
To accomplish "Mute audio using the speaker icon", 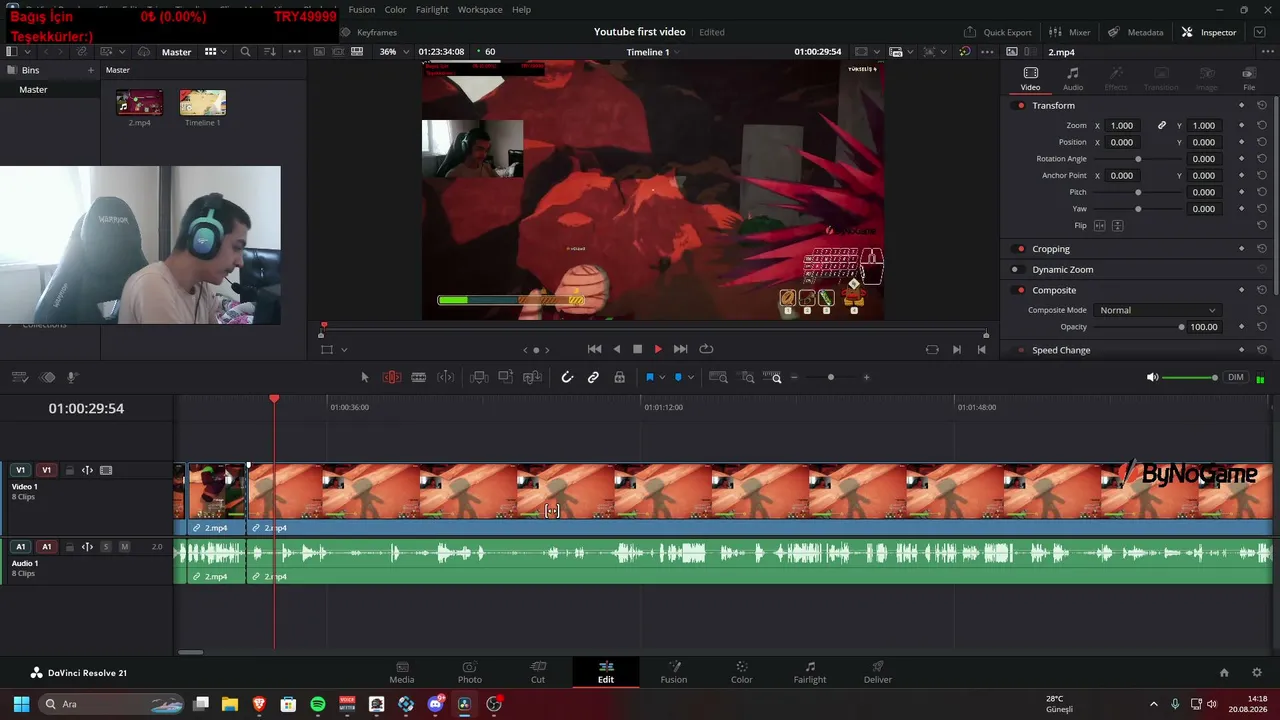I will pyautogui.click(x=1152, y=377).
